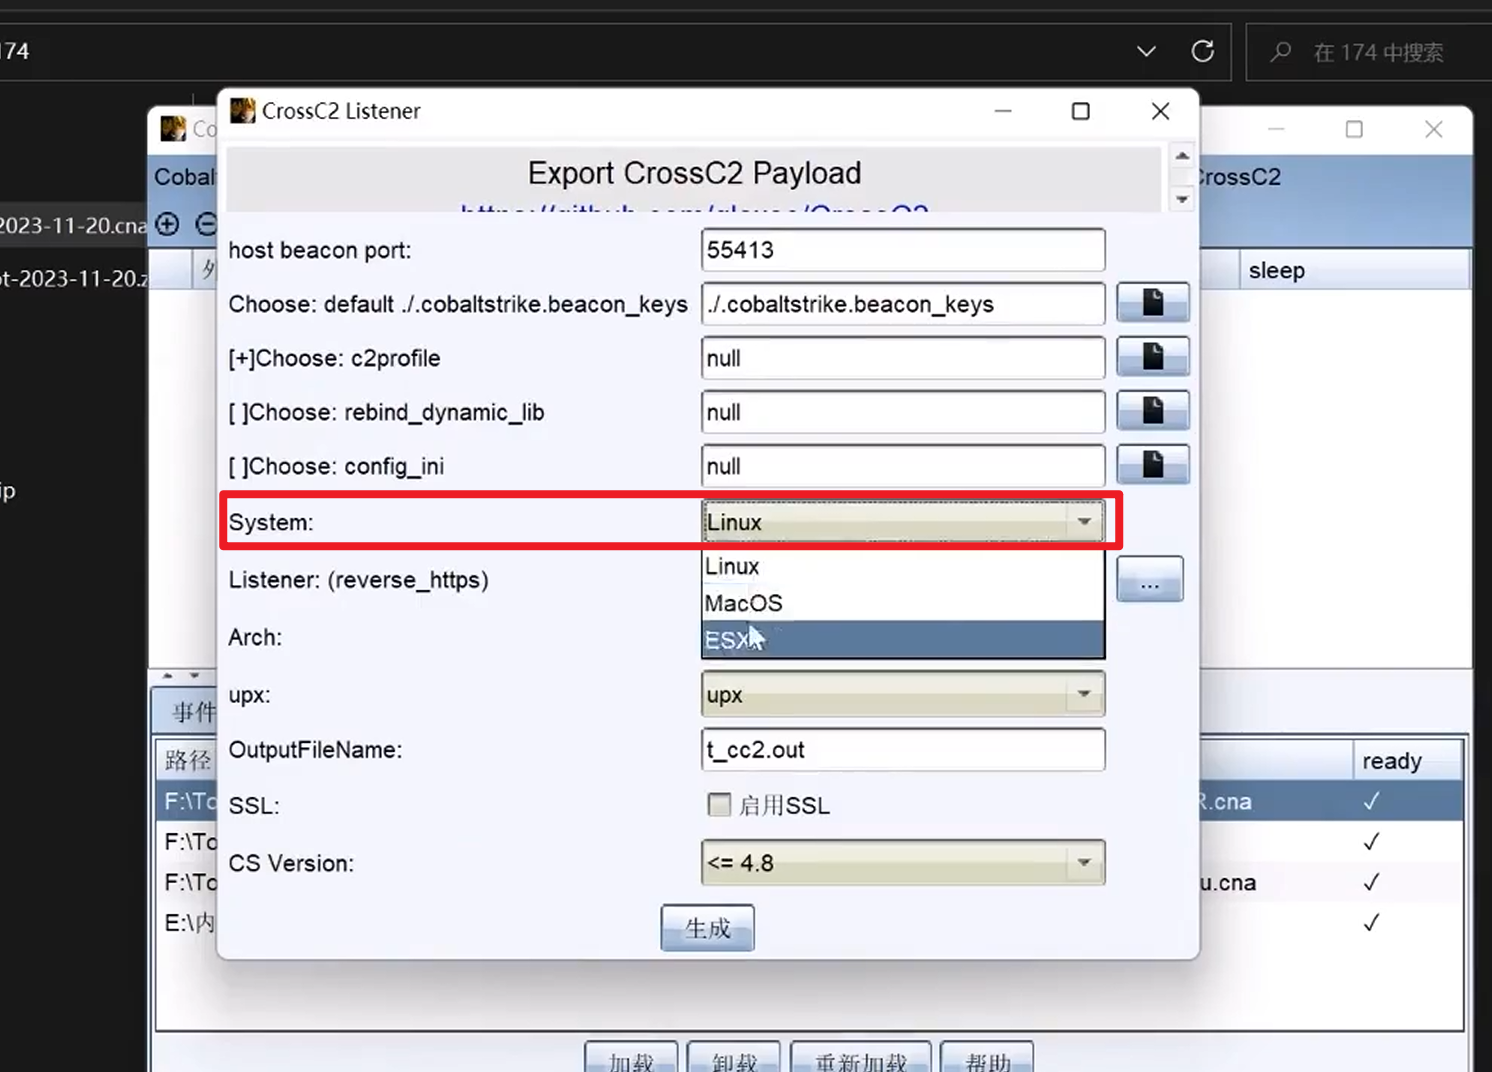Click the ready column header
This screenshot has height=1072, width=1492.
pyautogui.click(x=1406, y=761)
